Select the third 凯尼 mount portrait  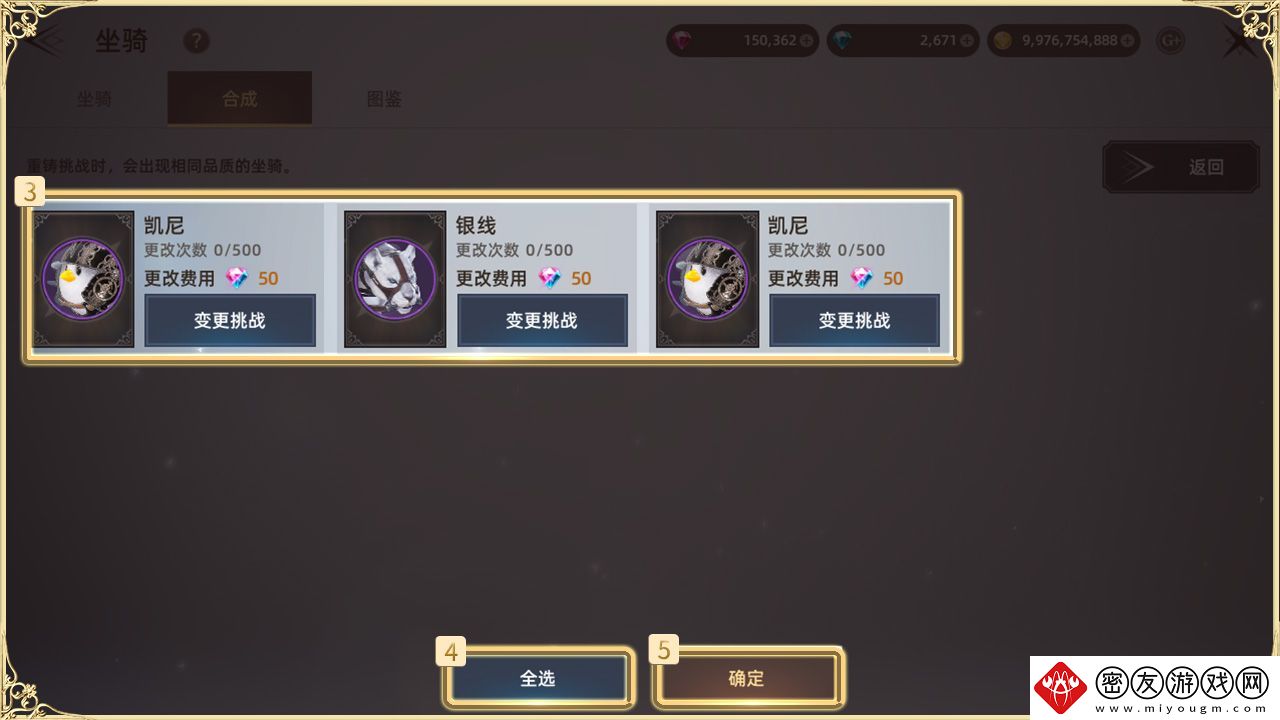(707, 279)
